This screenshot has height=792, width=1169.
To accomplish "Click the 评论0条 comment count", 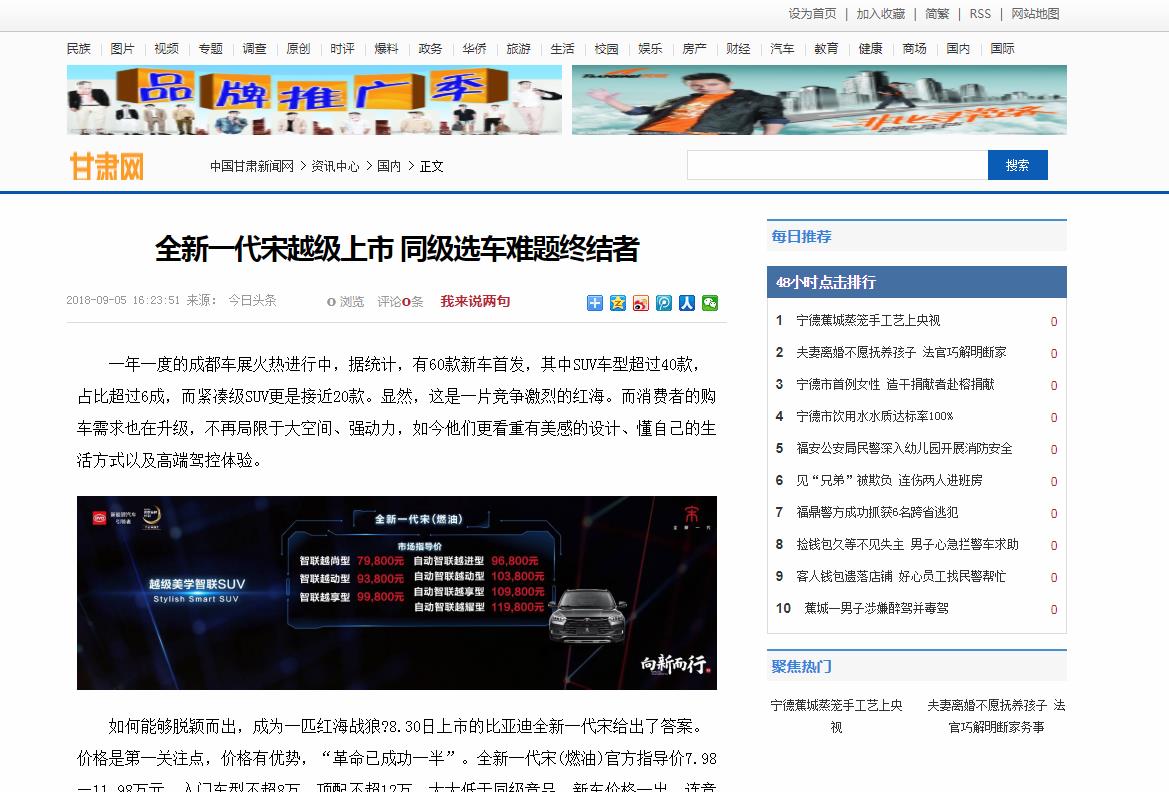I will pos(400,301).
